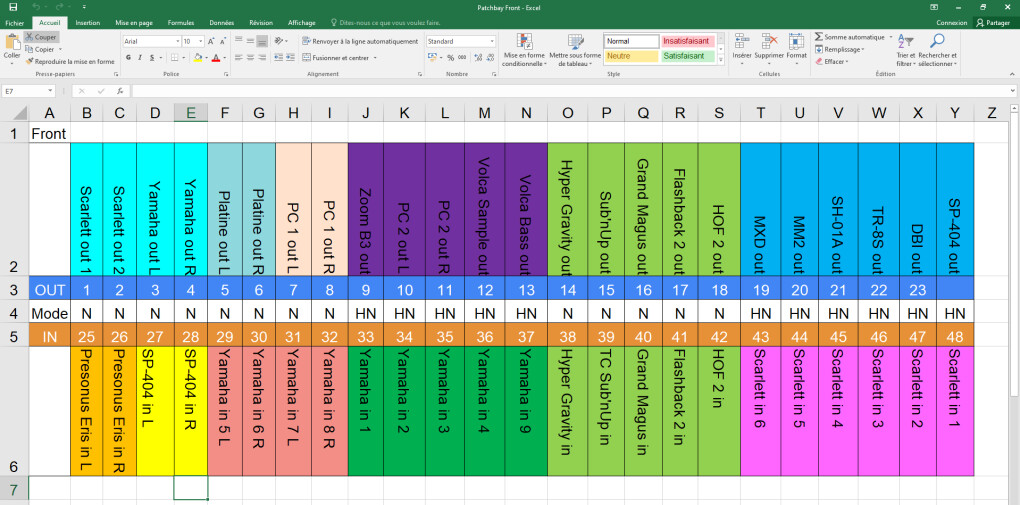The width and height of the screenshot is (1020, 505).
Task: Click the Save icon in the quick access toolbar
Action: (12, 7)
